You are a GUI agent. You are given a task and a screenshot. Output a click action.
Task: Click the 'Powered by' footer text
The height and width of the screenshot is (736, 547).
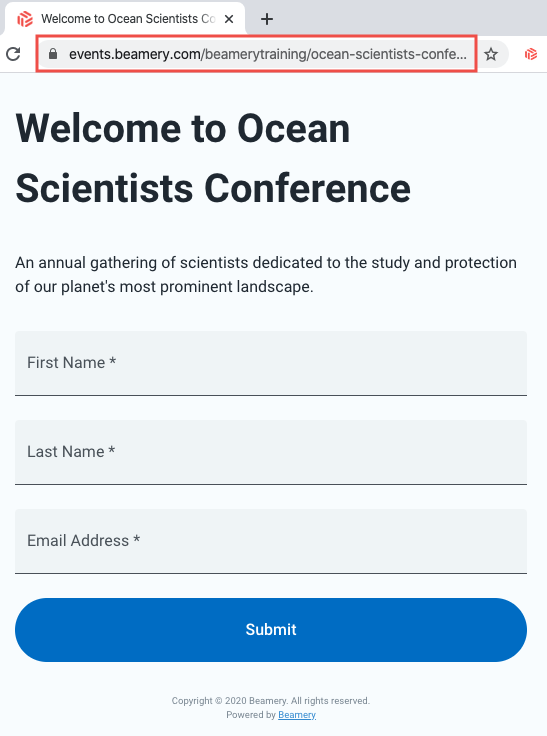pyautogui.click(x=251, y=715)
